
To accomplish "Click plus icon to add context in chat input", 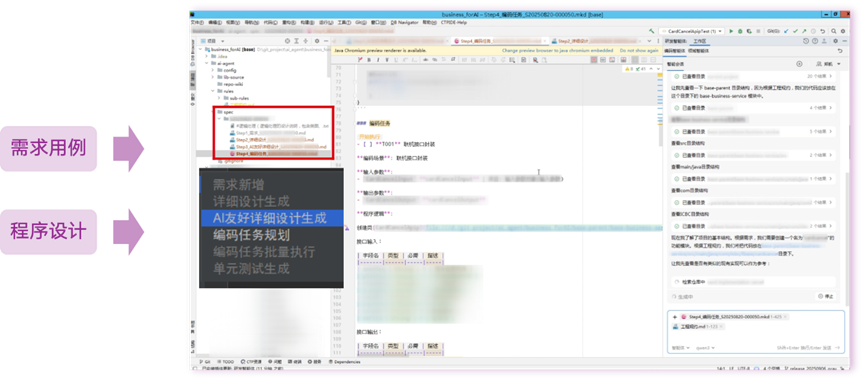I will 674,317.
